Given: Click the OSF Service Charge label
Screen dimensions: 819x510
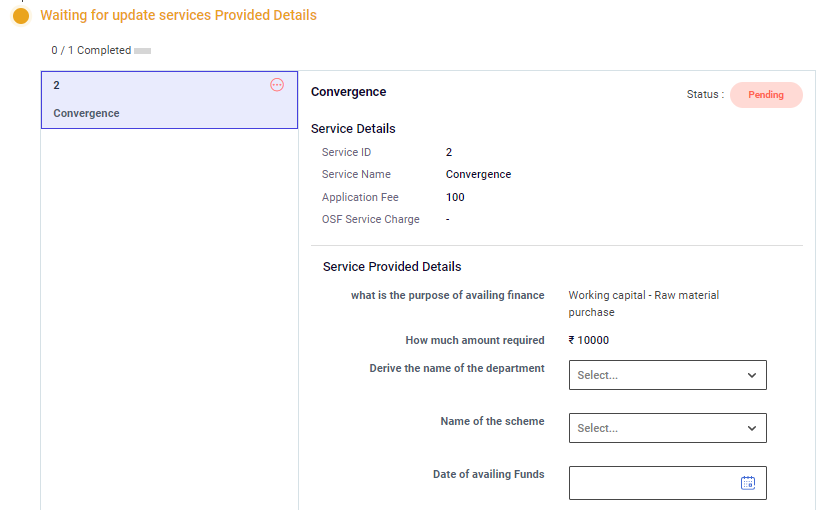Looking at the screenshot, I should [370, 219].
